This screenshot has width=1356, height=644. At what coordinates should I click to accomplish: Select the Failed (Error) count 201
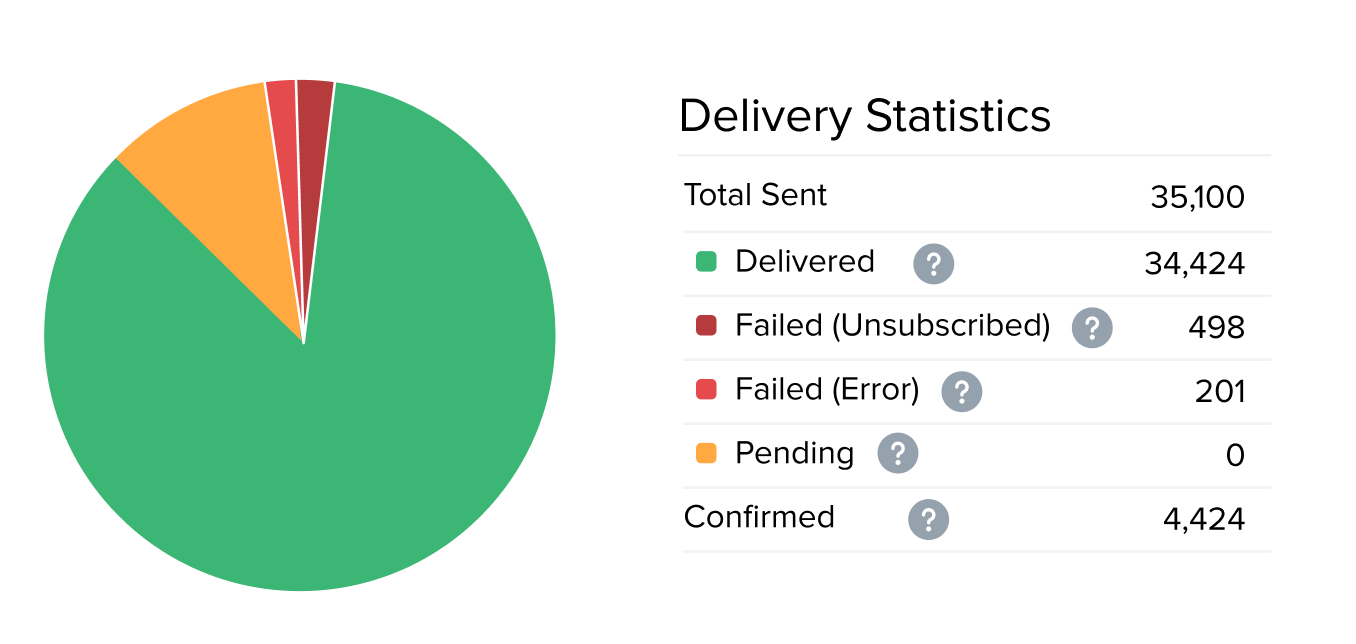[1220, 391]
